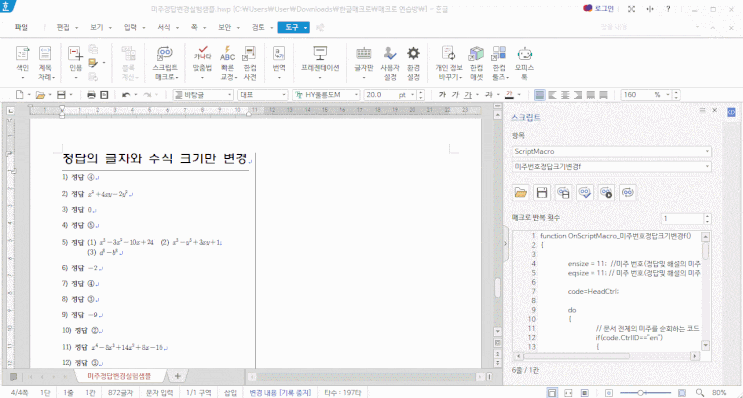
Task: Open 오피스 톡 assistant
Action: 525,63
